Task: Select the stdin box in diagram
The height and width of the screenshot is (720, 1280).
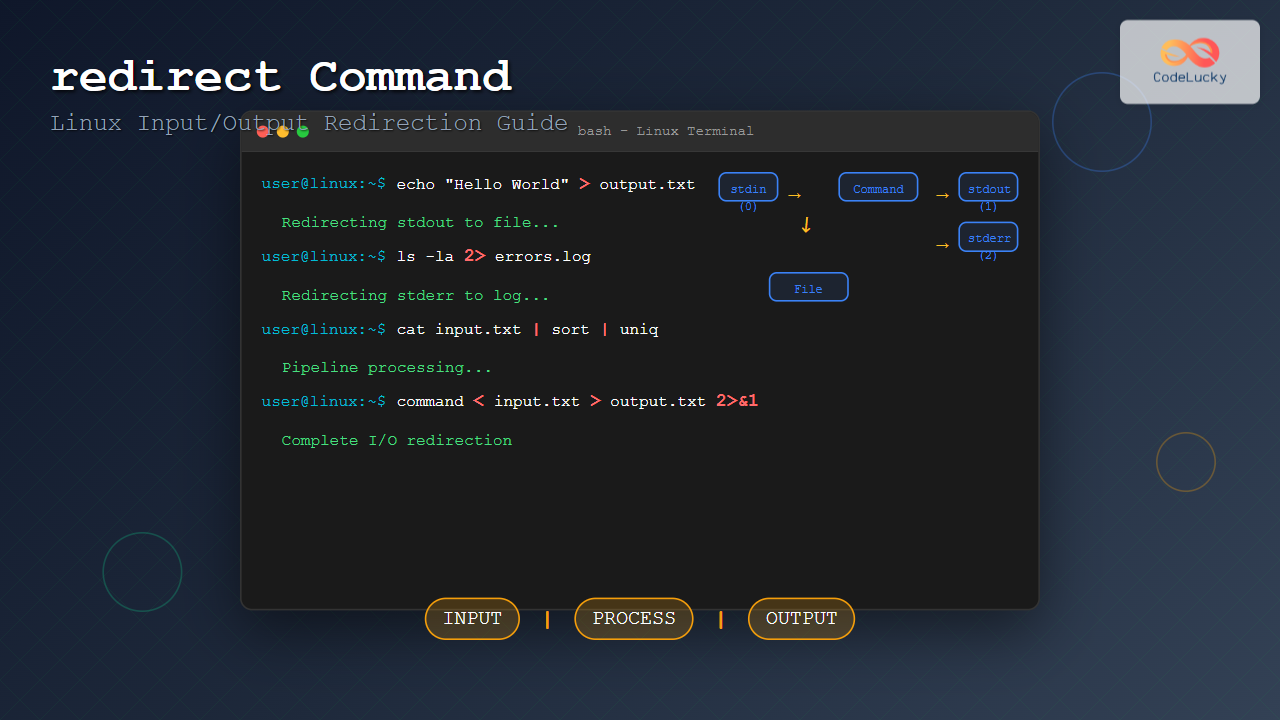Action: pyautogui.click(x=748, y=187)
